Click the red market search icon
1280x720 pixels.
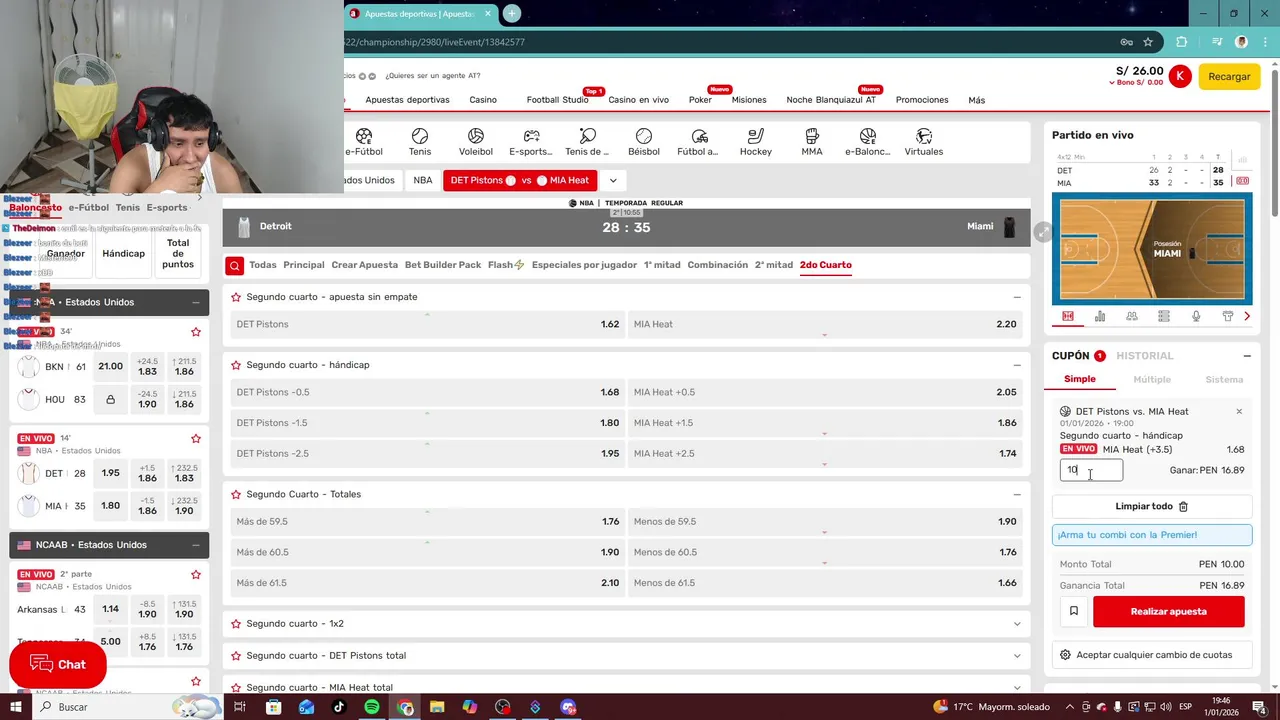[x=234, y=265]
